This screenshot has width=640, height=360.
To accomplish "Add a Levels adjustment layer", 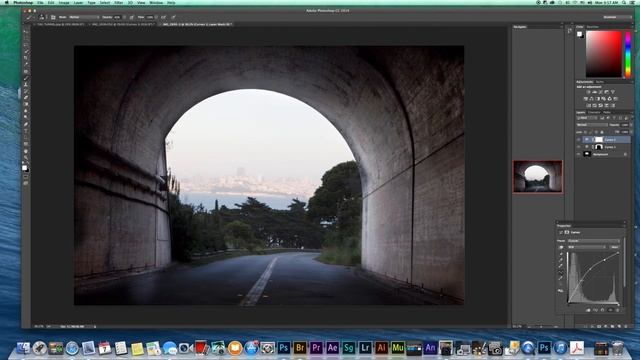I will 594,92.
